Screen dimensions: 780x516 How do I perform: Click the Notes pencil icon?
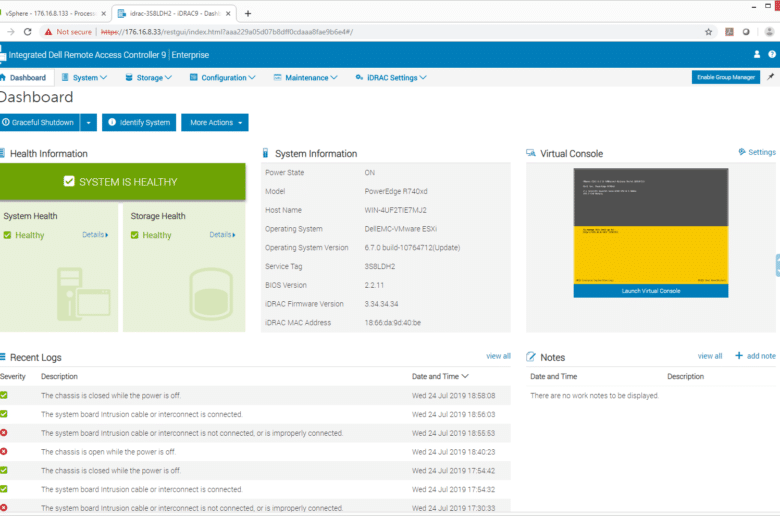click(531, 357)
